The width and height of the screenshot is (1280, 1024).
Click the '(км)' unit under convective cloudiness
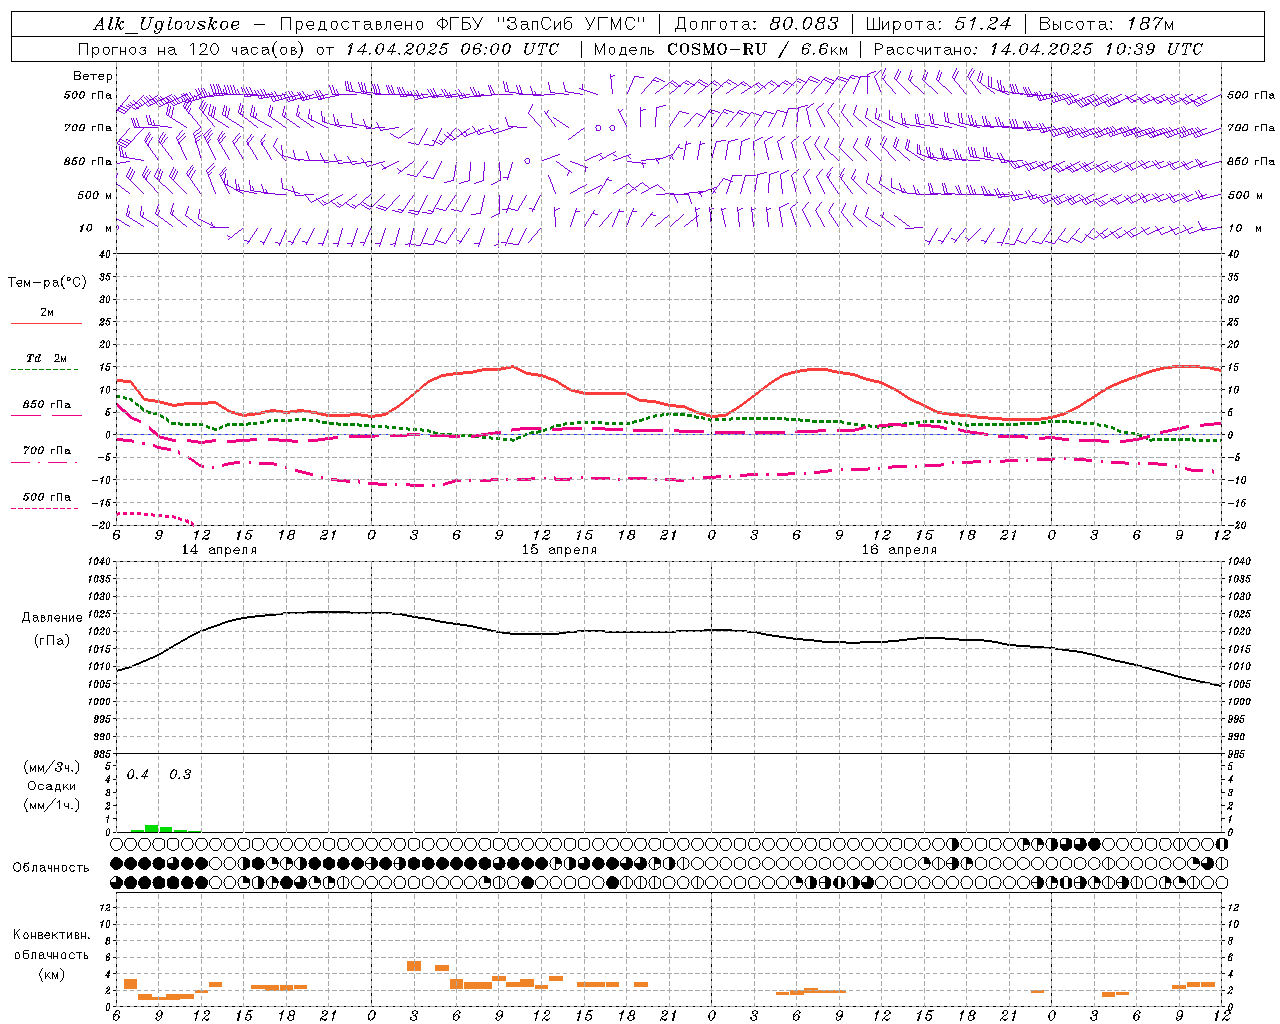click(x=52, y=974)
